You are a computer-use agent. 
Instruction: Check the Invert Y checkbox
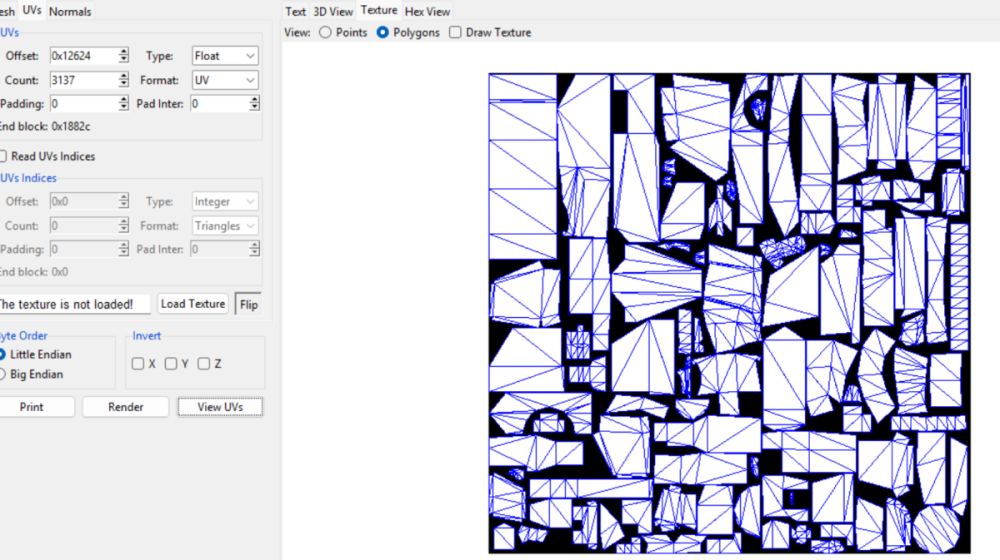(x=171, y=364)
